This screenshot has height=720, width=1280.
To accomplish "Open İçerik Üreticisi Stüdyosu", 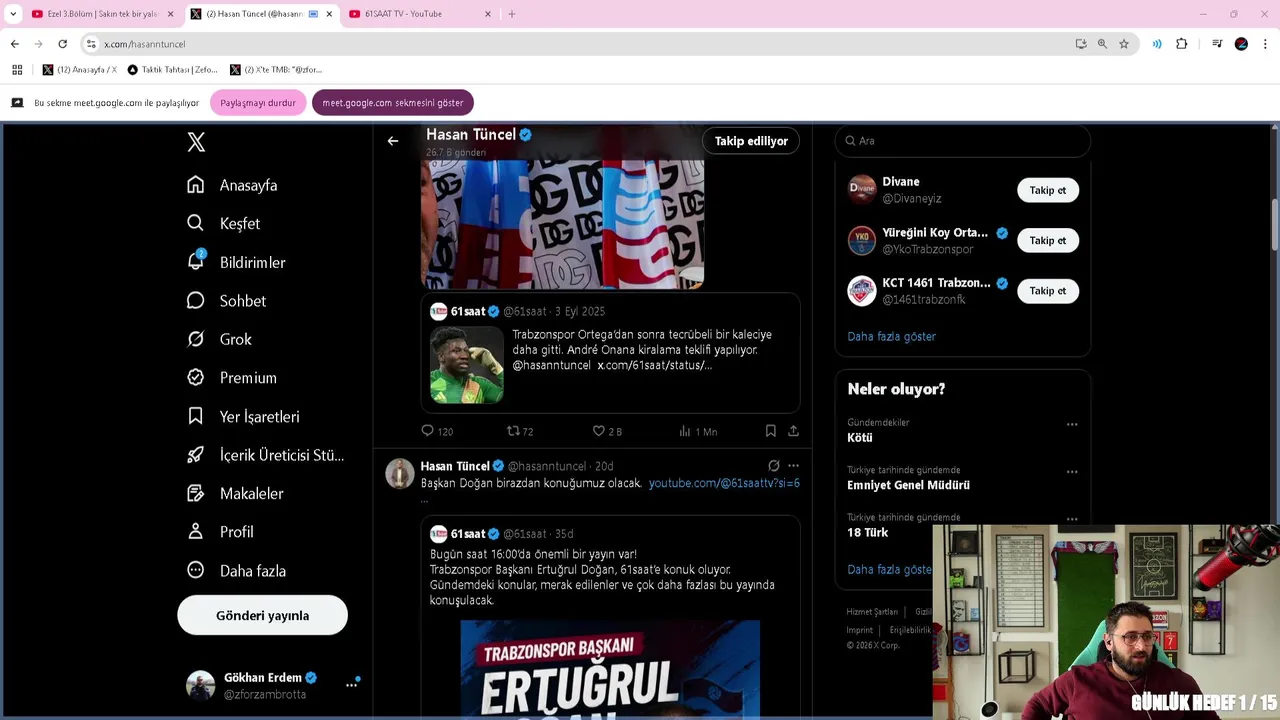I will 266,455.
